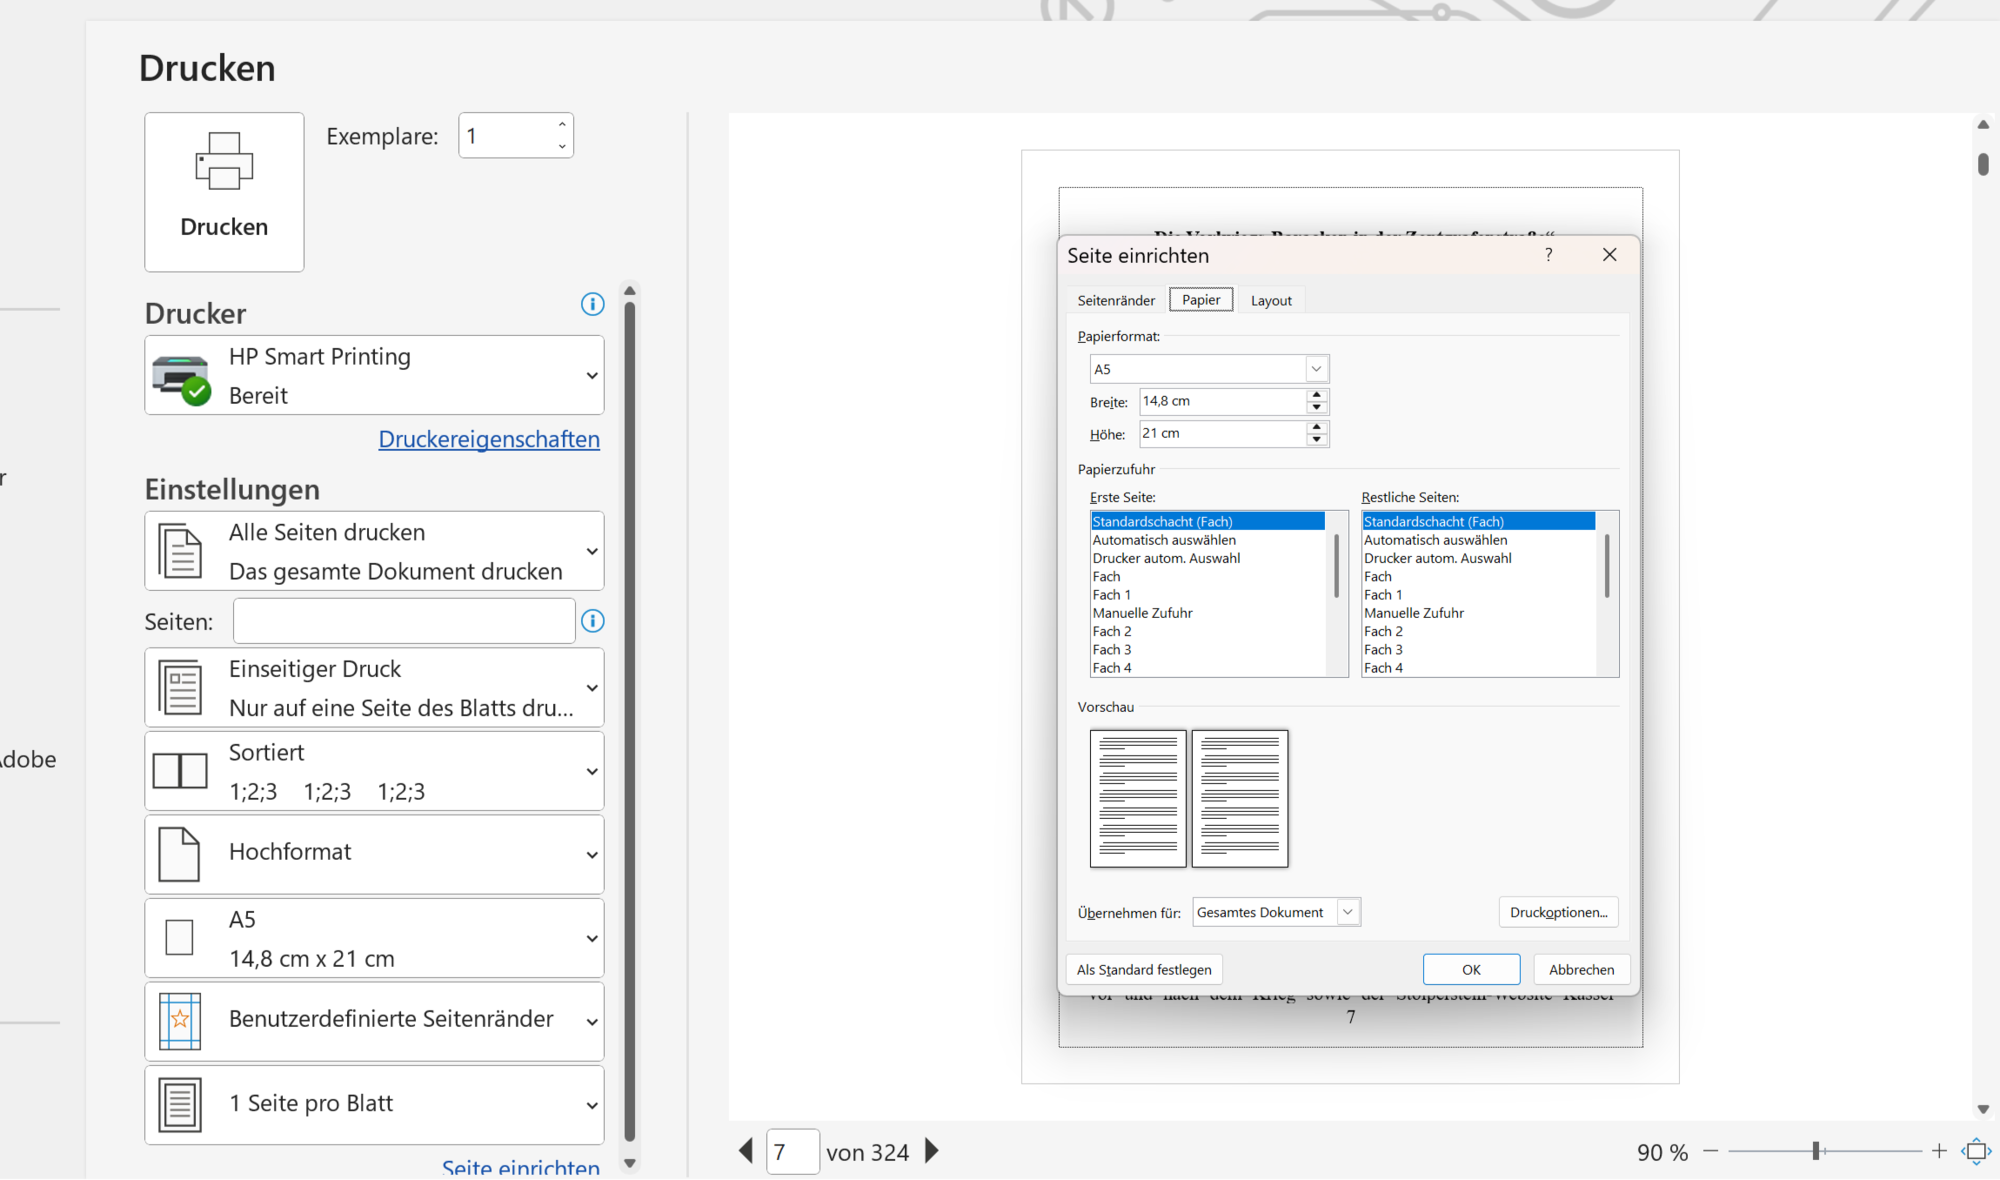
Task: Click zoom out minus icon
Action: click(x=1711, y=1151)
